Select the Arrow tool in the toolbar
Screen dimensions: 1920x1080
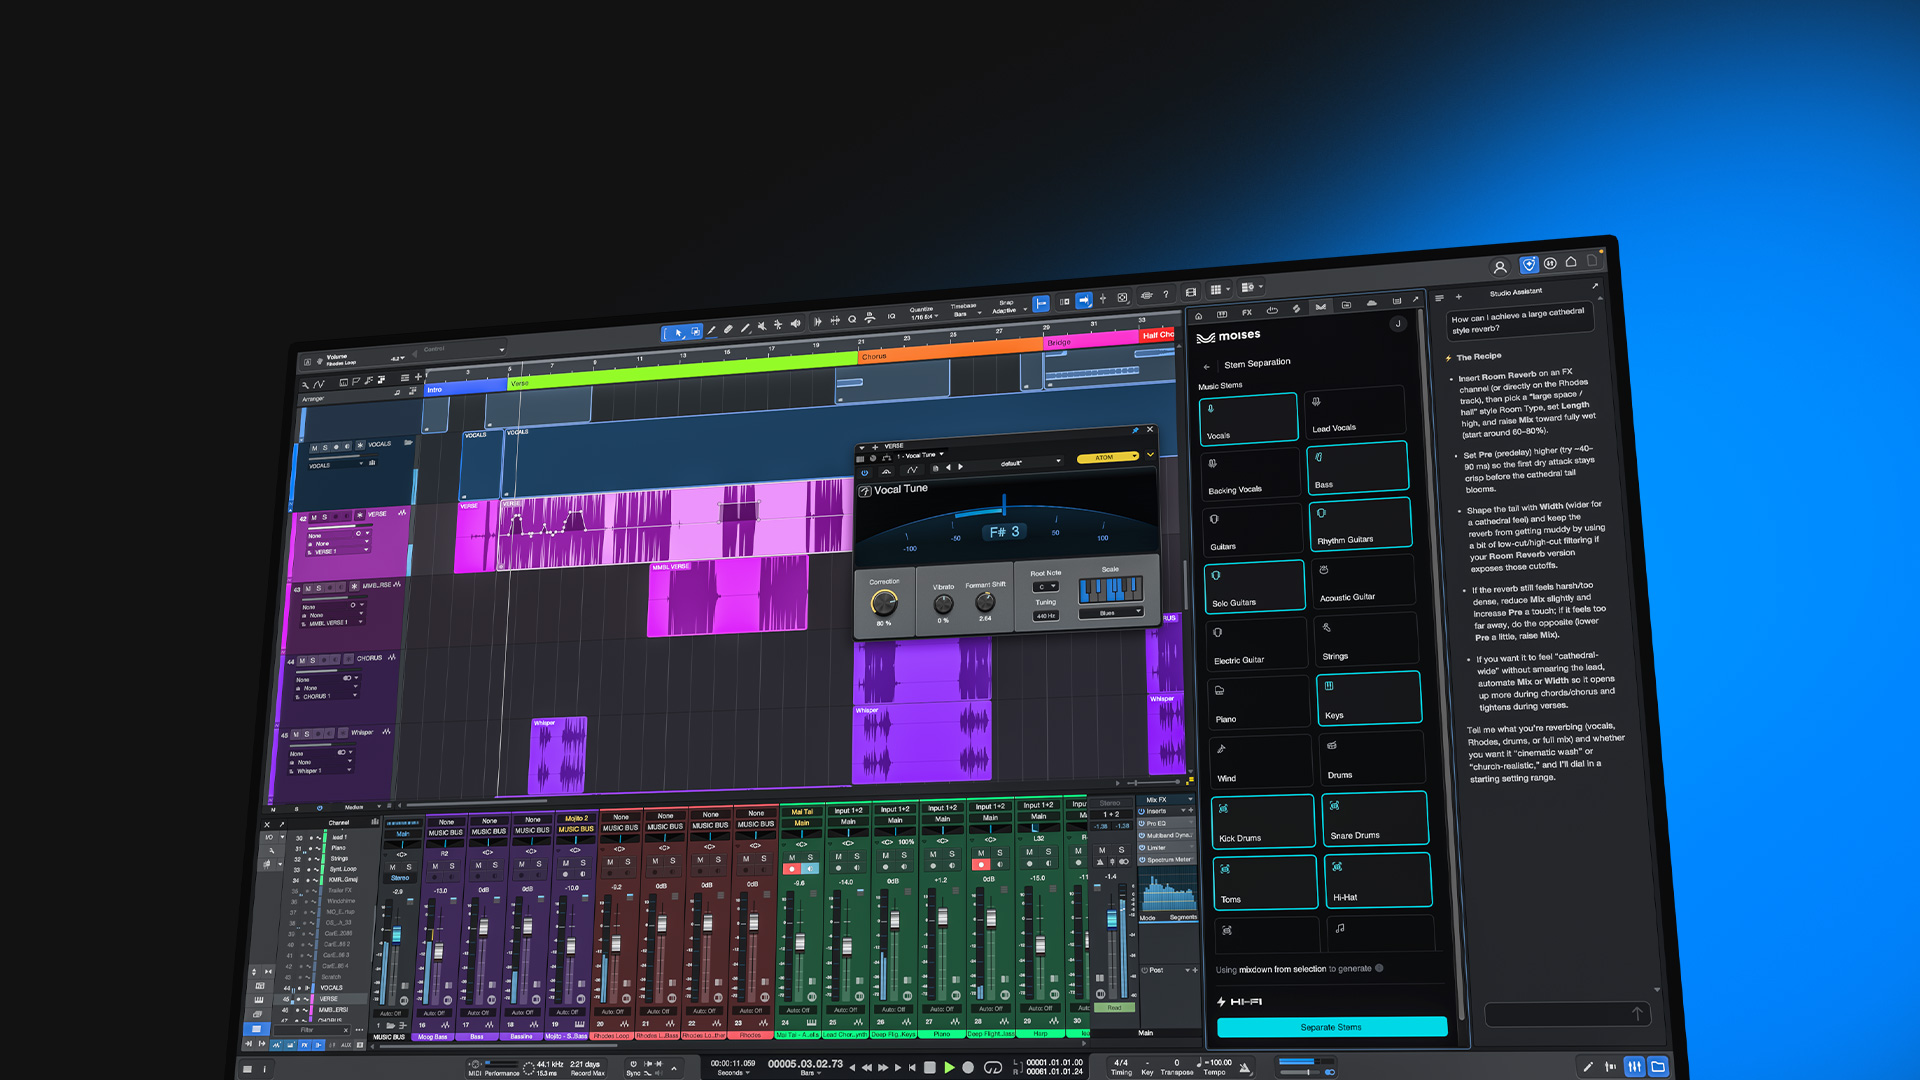(x=678, y=333)
